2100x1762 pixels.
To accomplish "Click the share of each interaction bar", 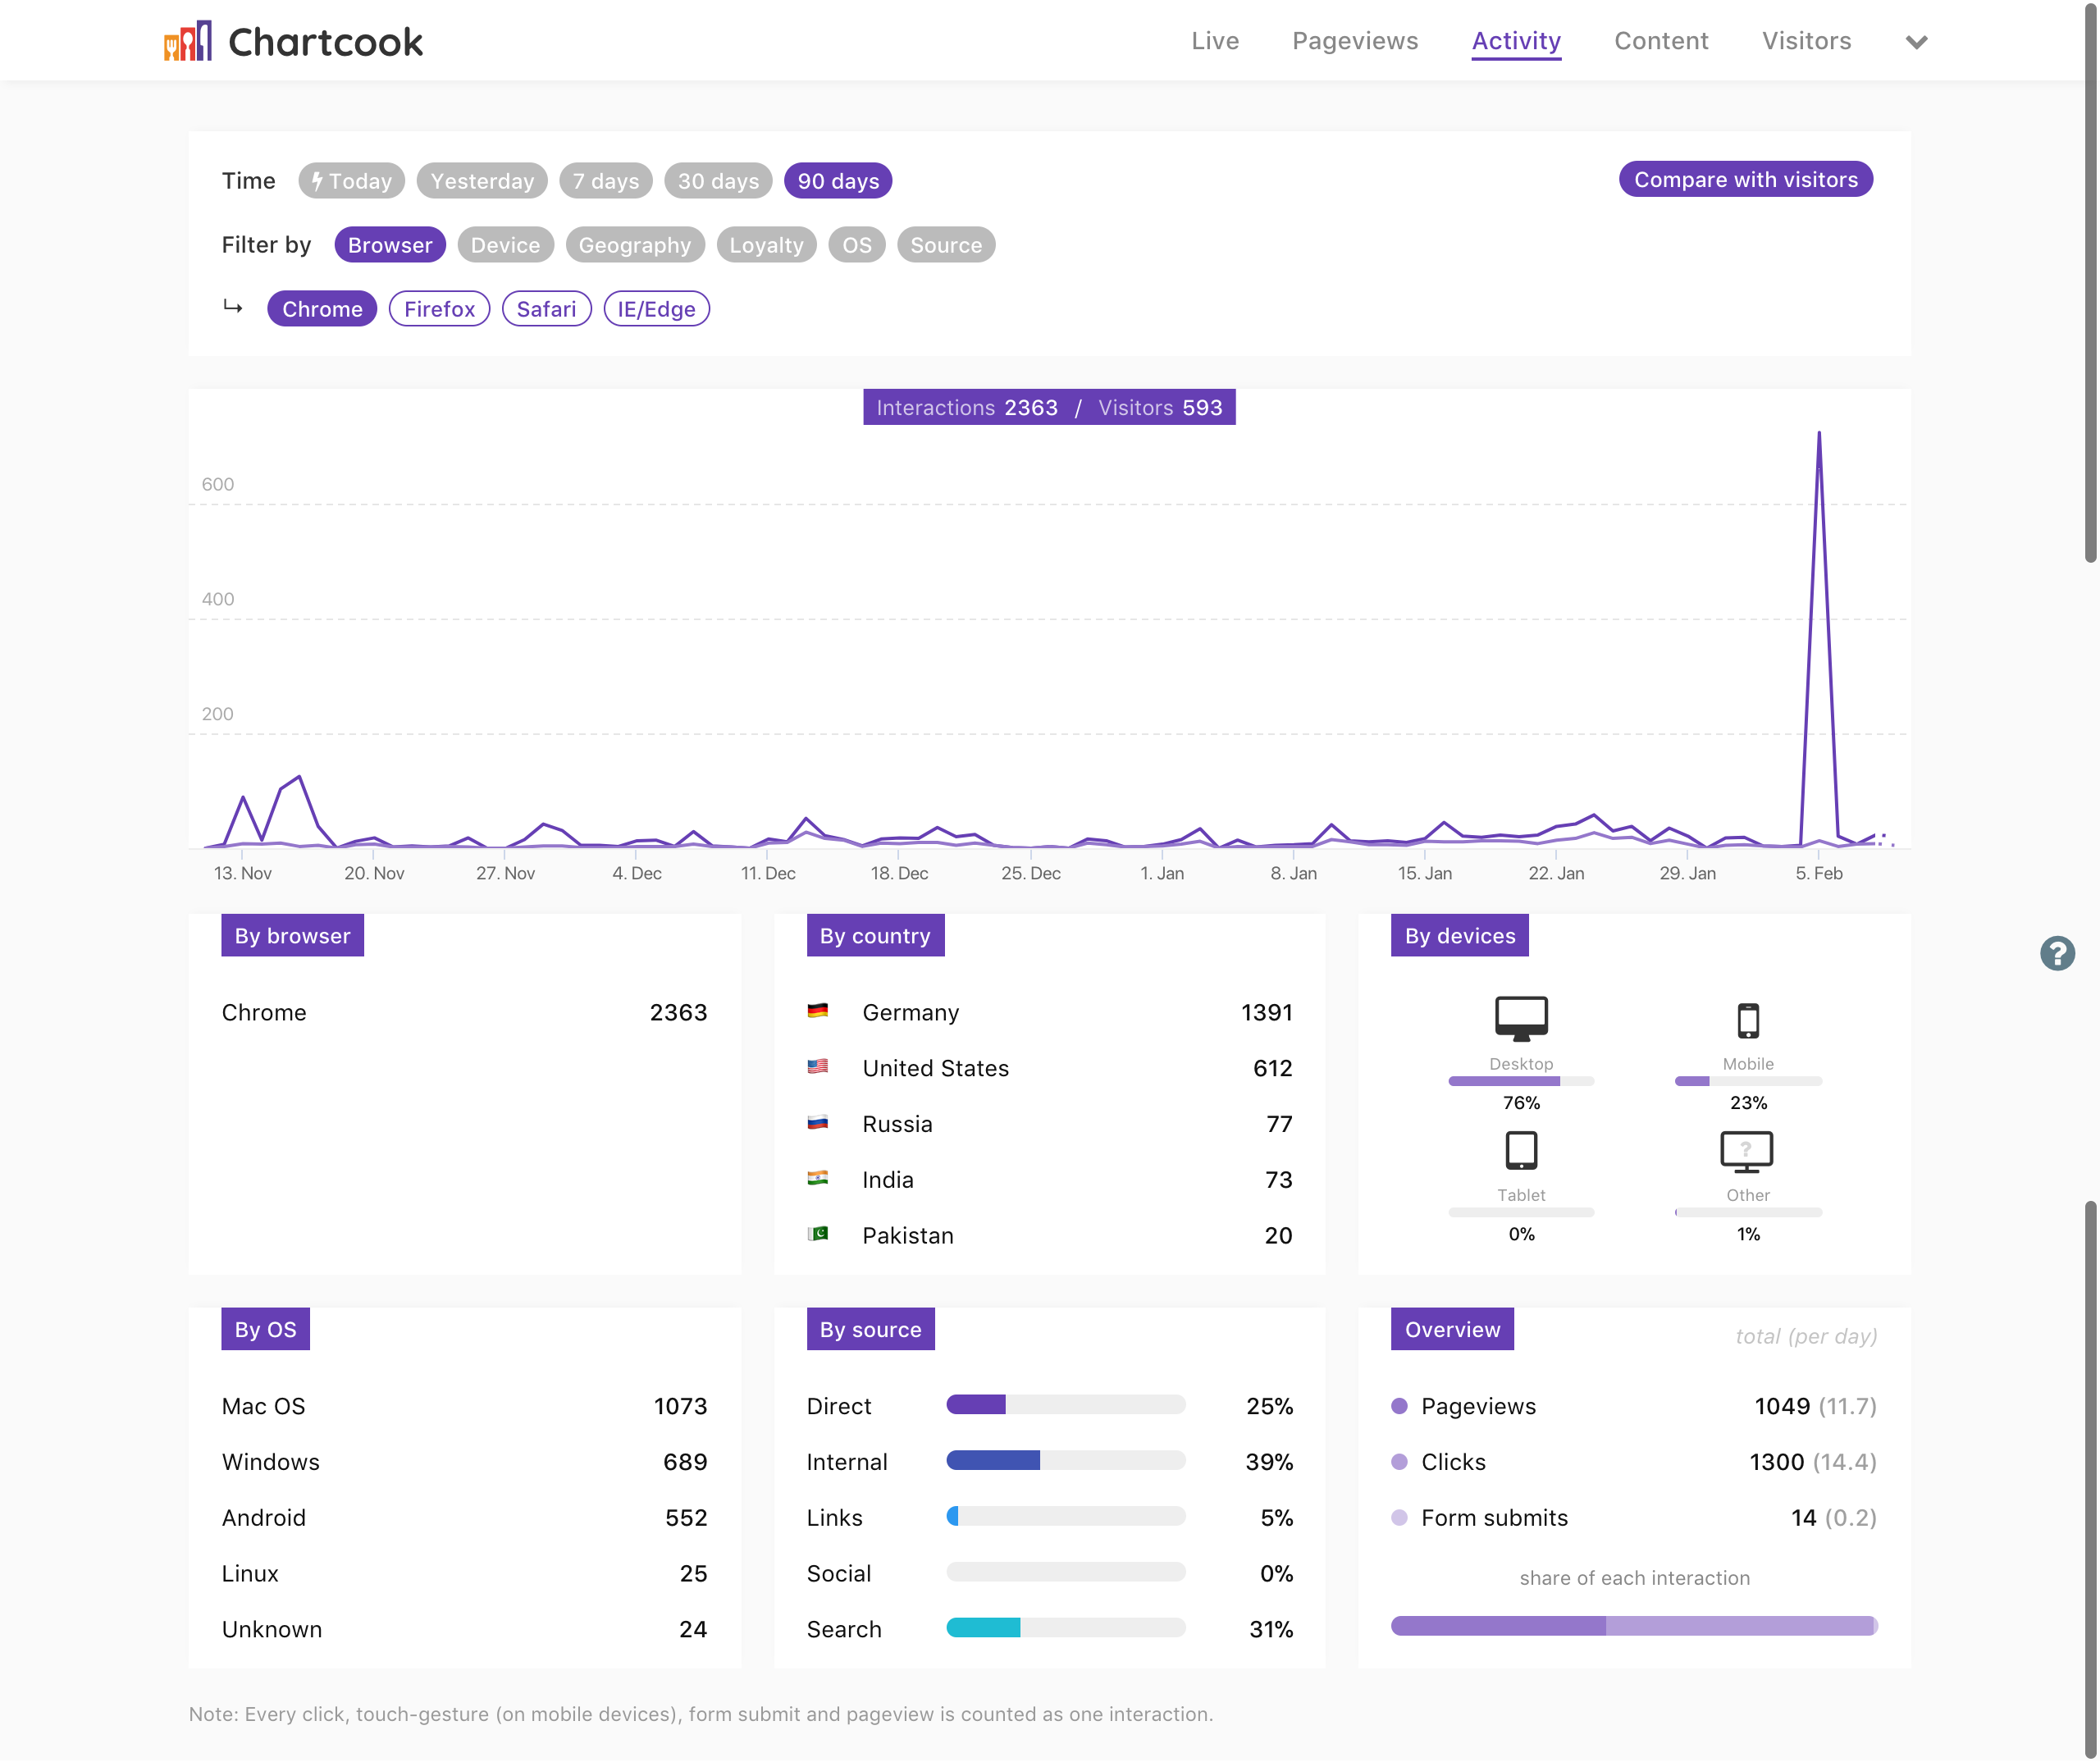I will coord(1633,1626).
